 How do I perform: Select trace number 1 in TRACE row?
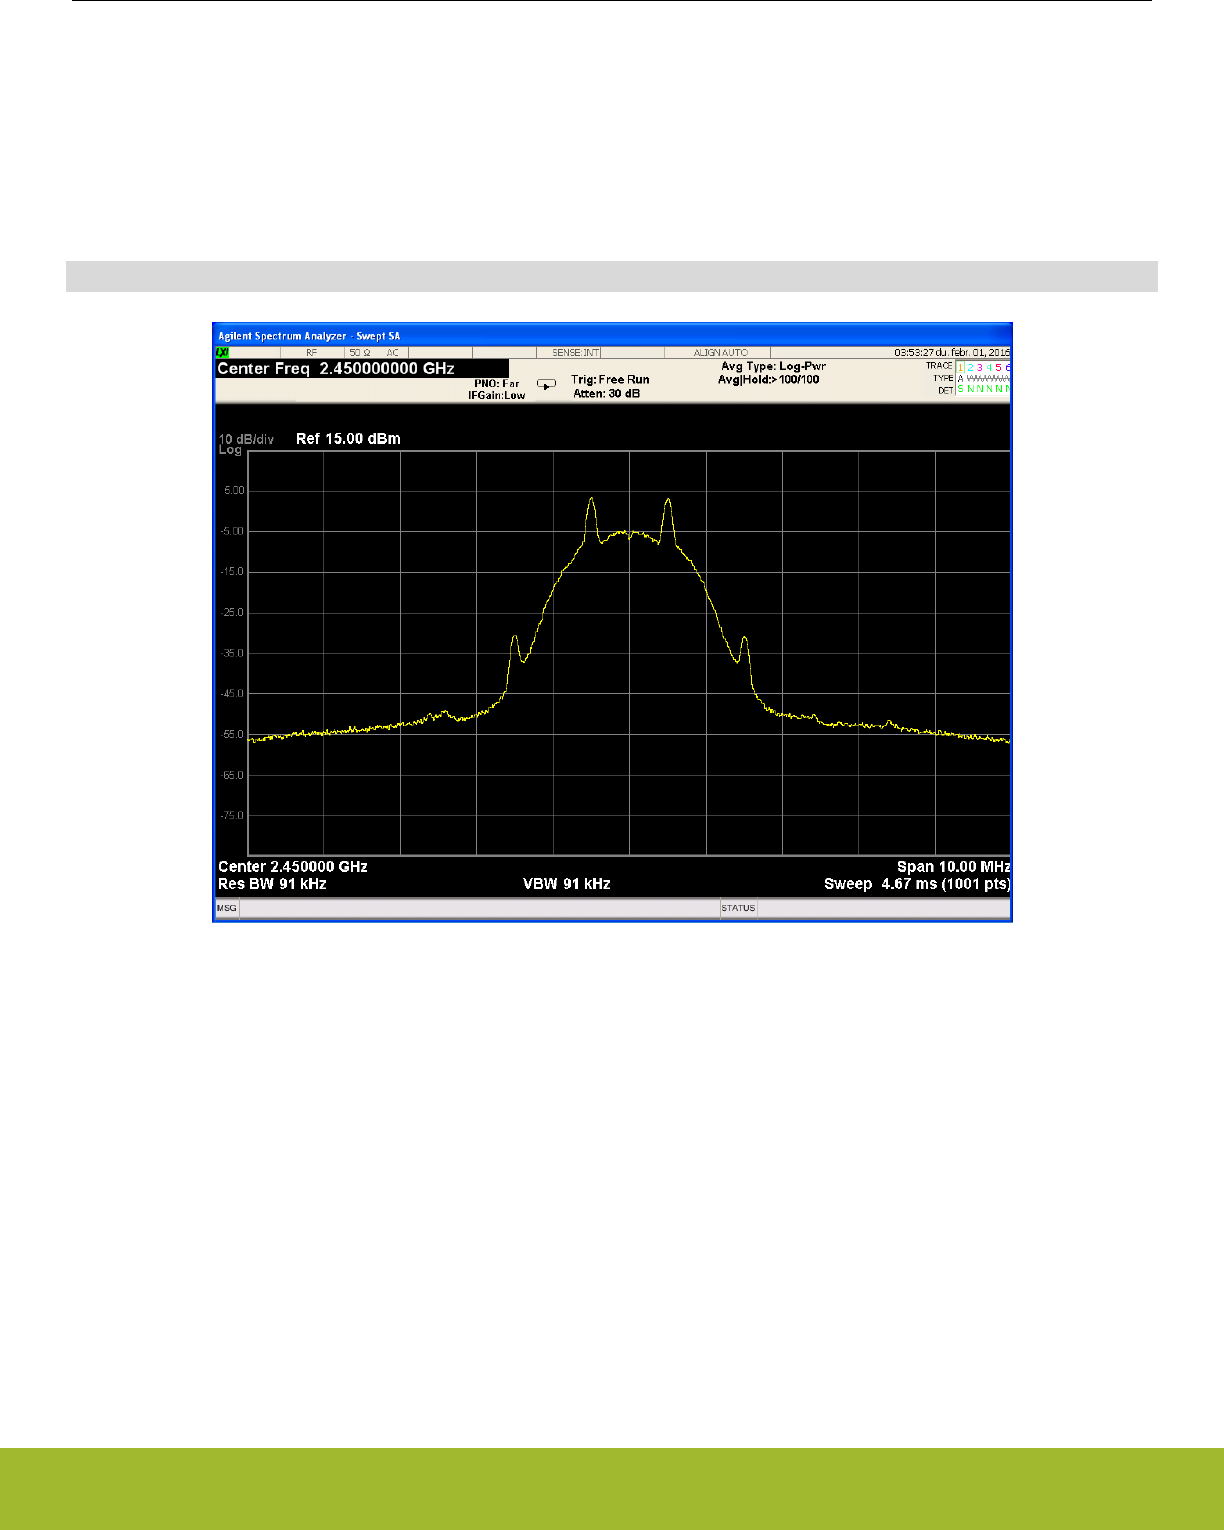coord(961,367)
